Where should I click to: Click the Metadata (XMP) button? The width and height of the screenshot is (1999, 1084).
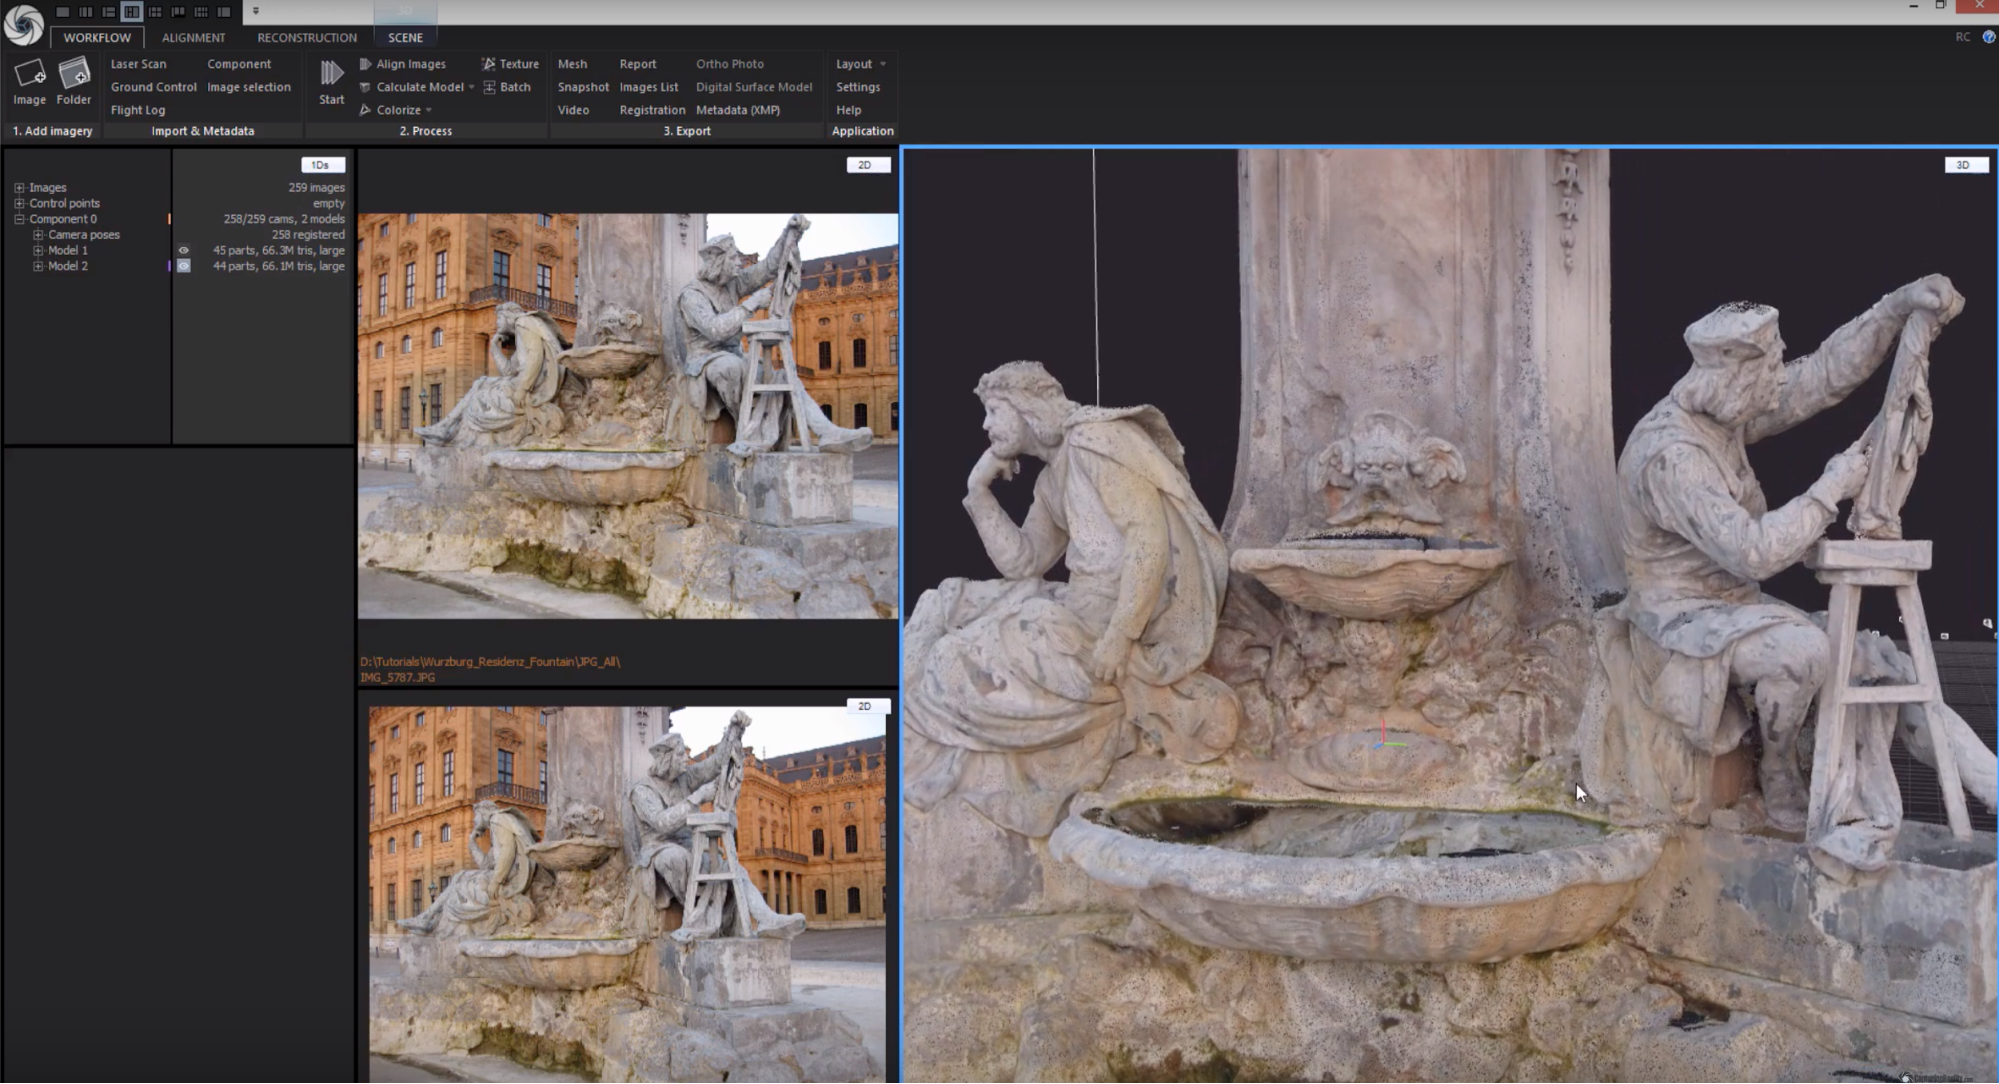738,110
